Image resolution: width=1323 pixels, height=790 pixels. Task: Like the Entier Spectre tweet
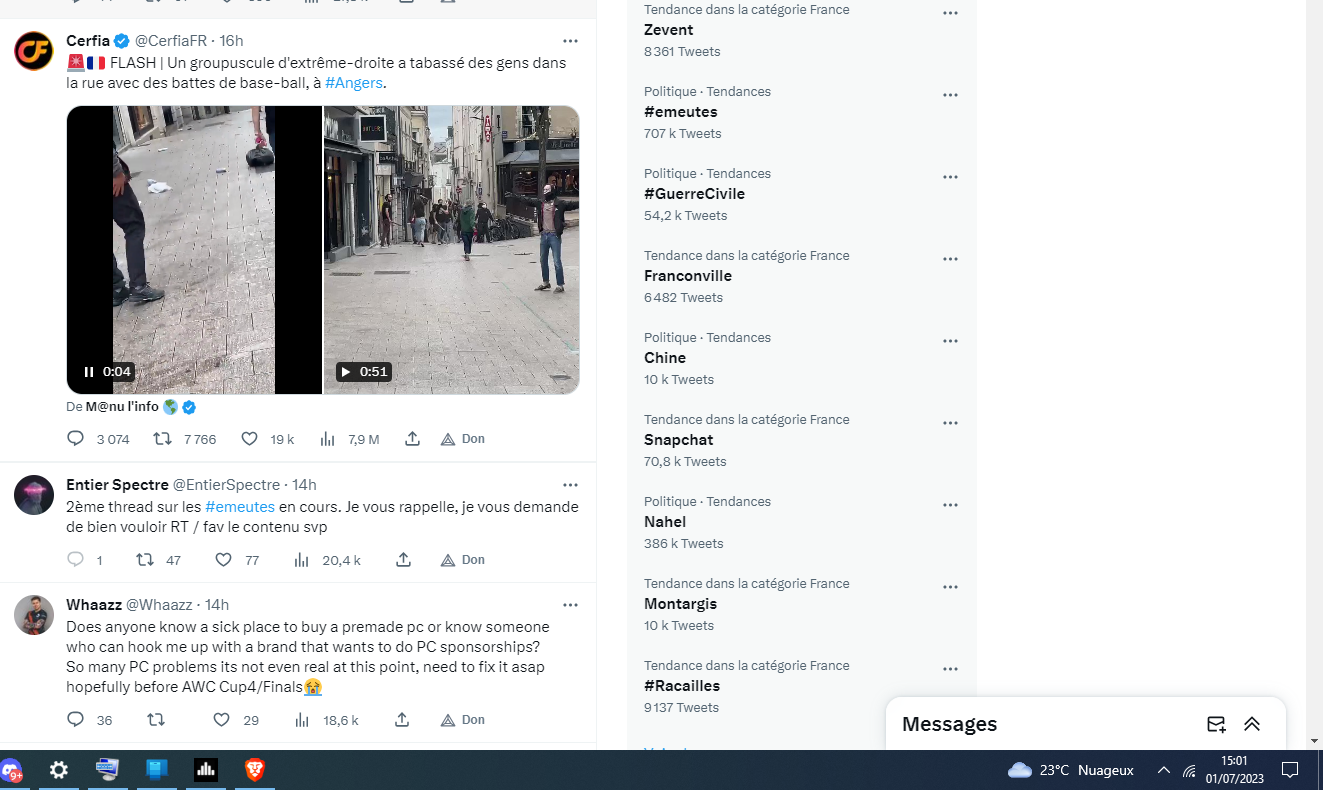point(224,560)
